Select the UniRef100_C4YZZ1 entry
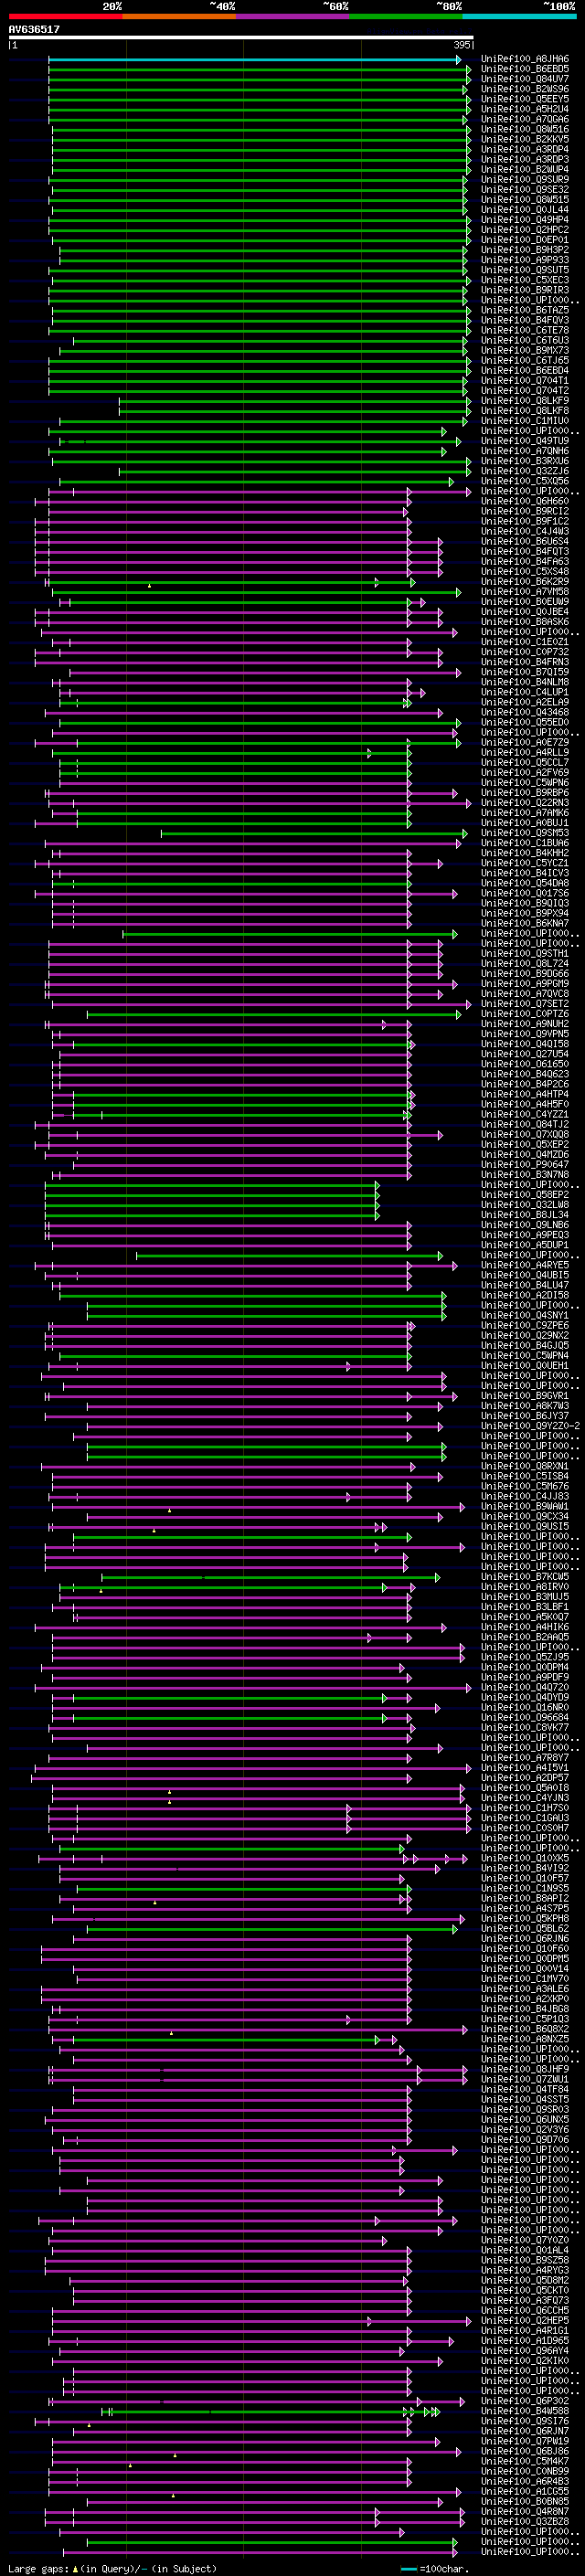The width and height of the screenshot is (585, 2576). (525, 1114)
